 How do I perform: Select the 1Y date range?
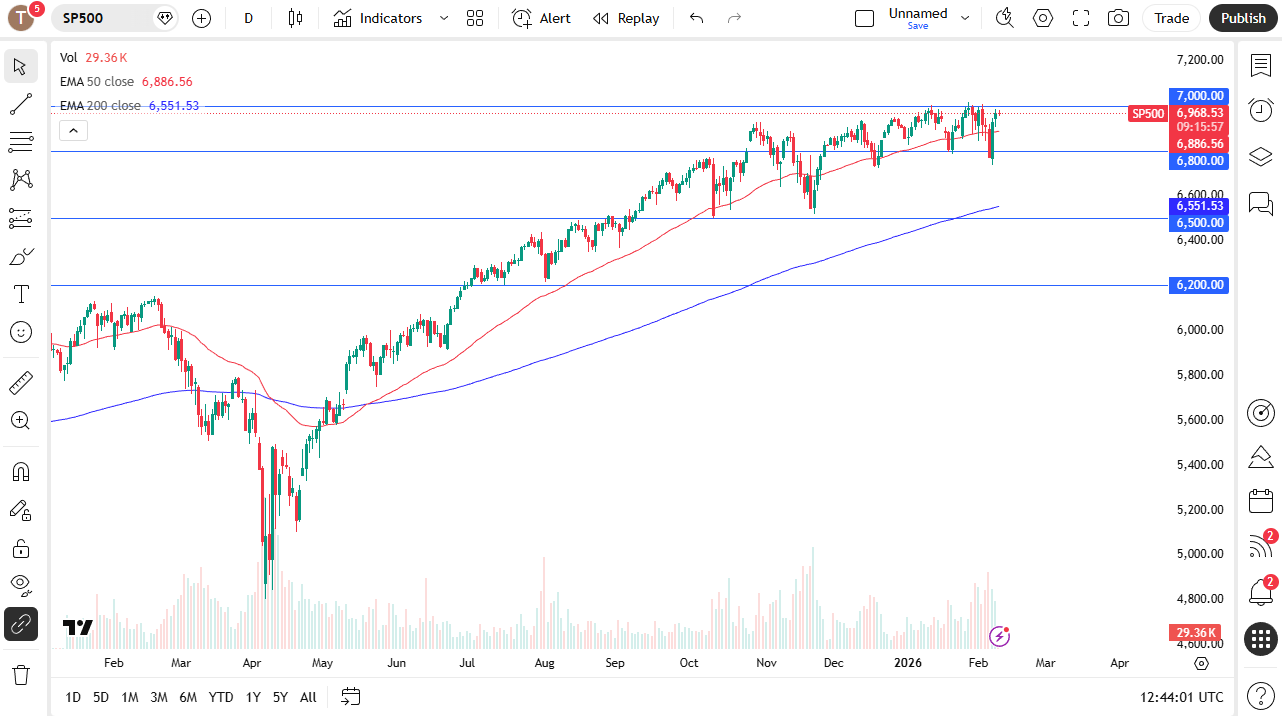tap(253, 697)
